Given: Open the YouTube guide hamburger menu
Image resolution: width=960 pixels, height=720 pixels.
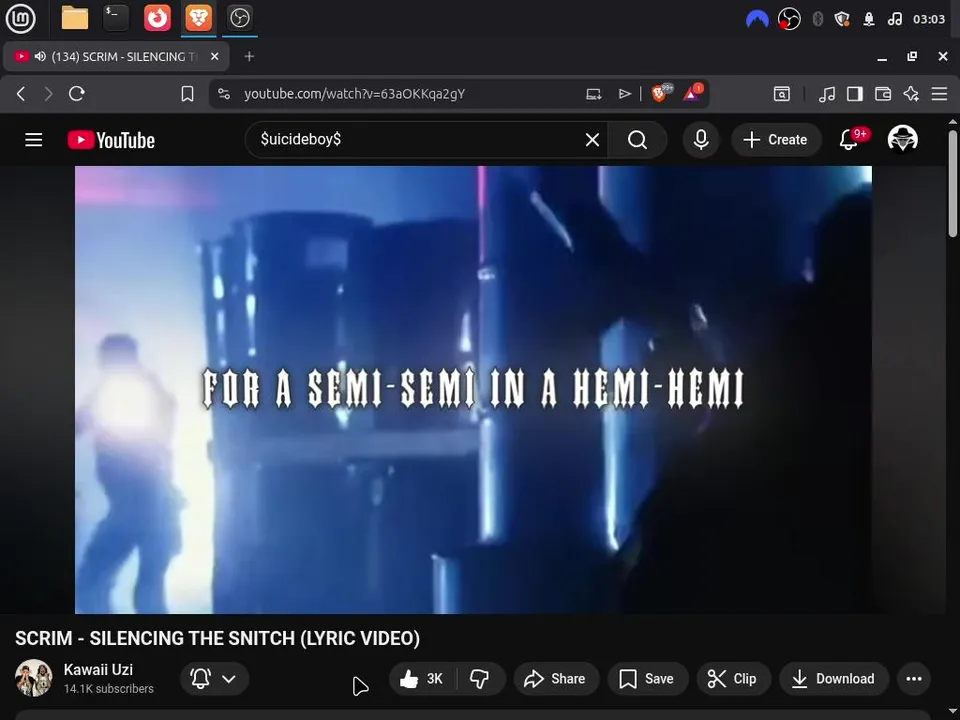Looking at the screenshot, I should coord(34,140).
